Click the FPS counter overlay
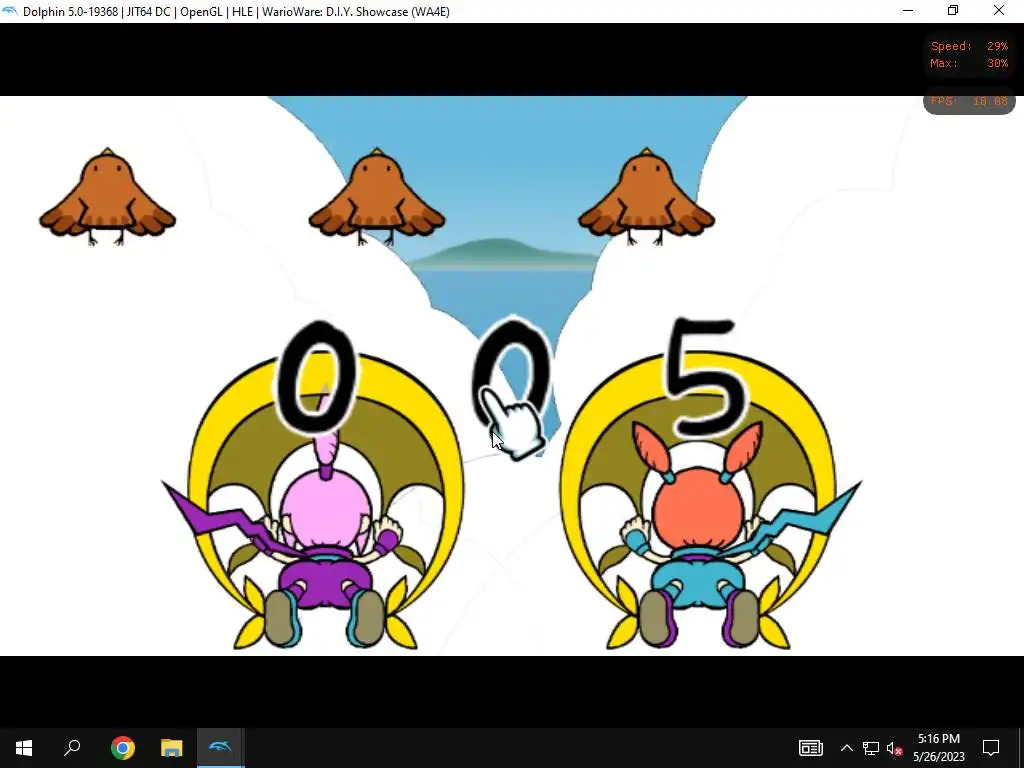Image resolution: width=1024 pixels, height=768 pixels. tap(969, 101)
